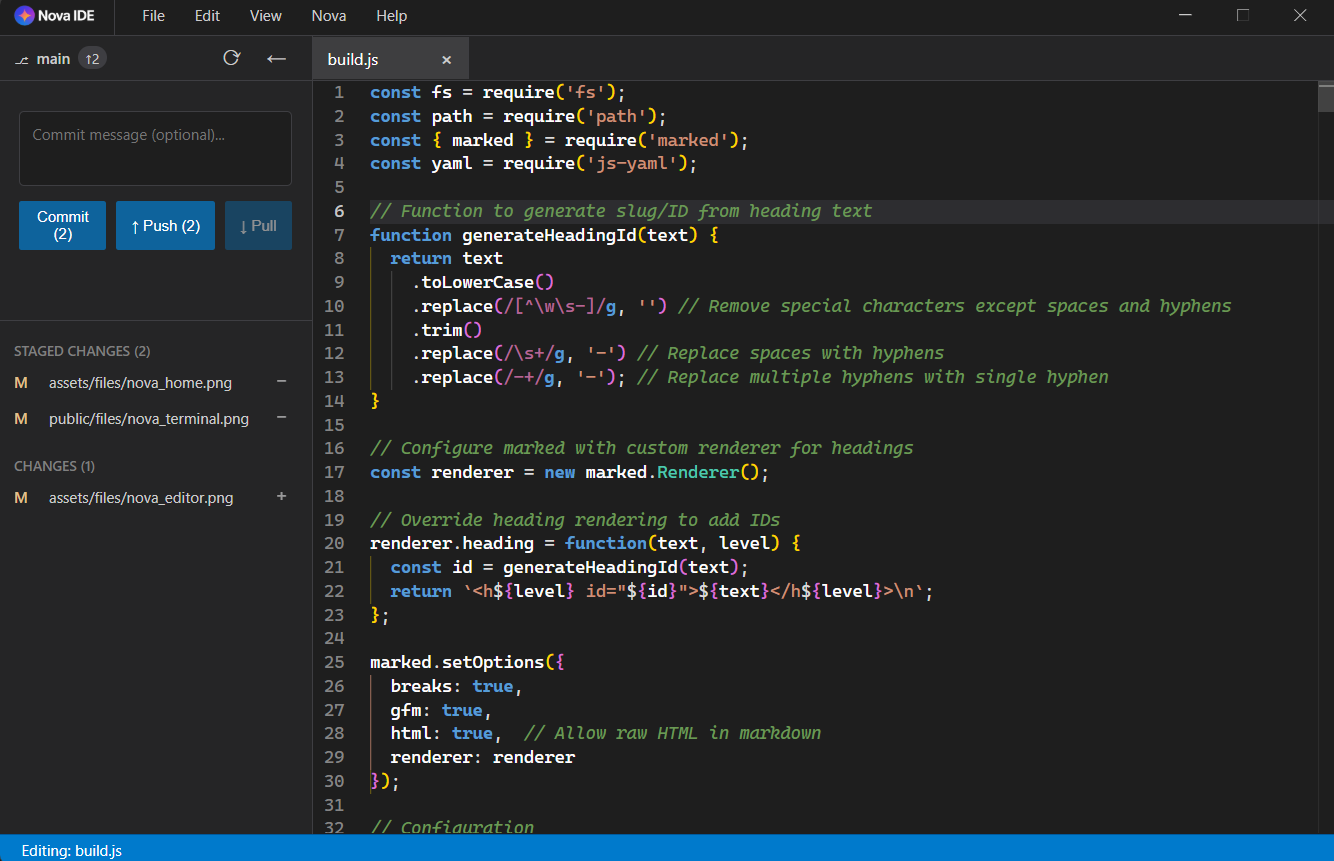Collapse the CHANGES section header
This screenshot has width=1334, height=861.
click(x=55, y=465)
